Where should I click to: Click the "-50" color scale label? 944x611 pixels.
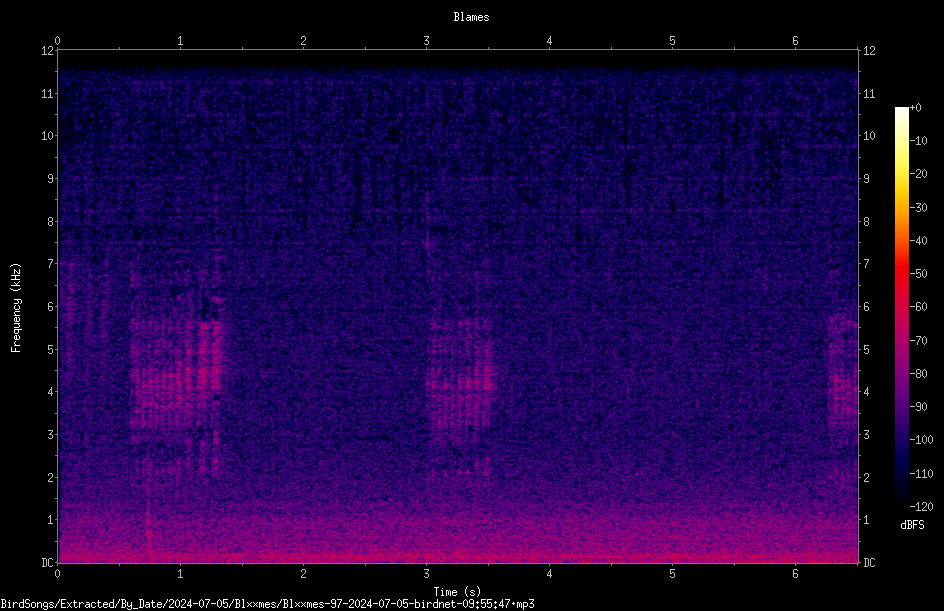coord(918,274)
